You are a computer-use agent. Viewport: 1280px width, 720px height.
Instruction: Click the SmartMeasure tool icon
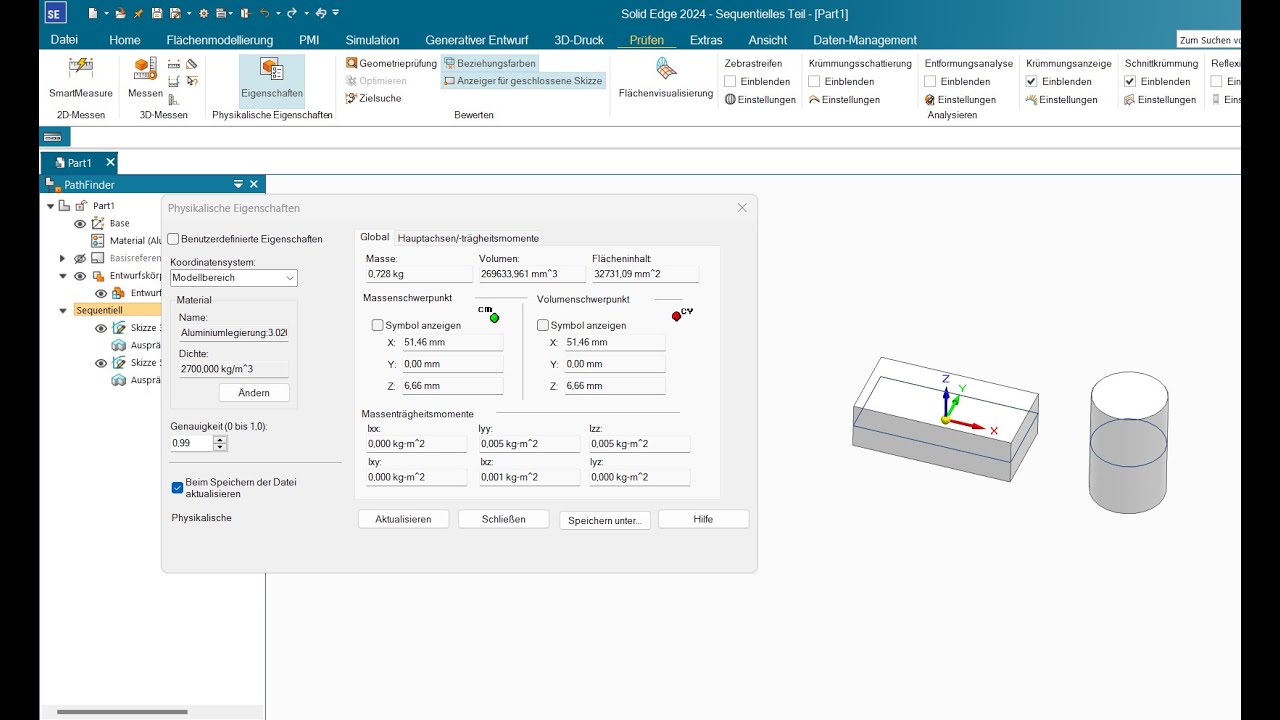(80, 69)
